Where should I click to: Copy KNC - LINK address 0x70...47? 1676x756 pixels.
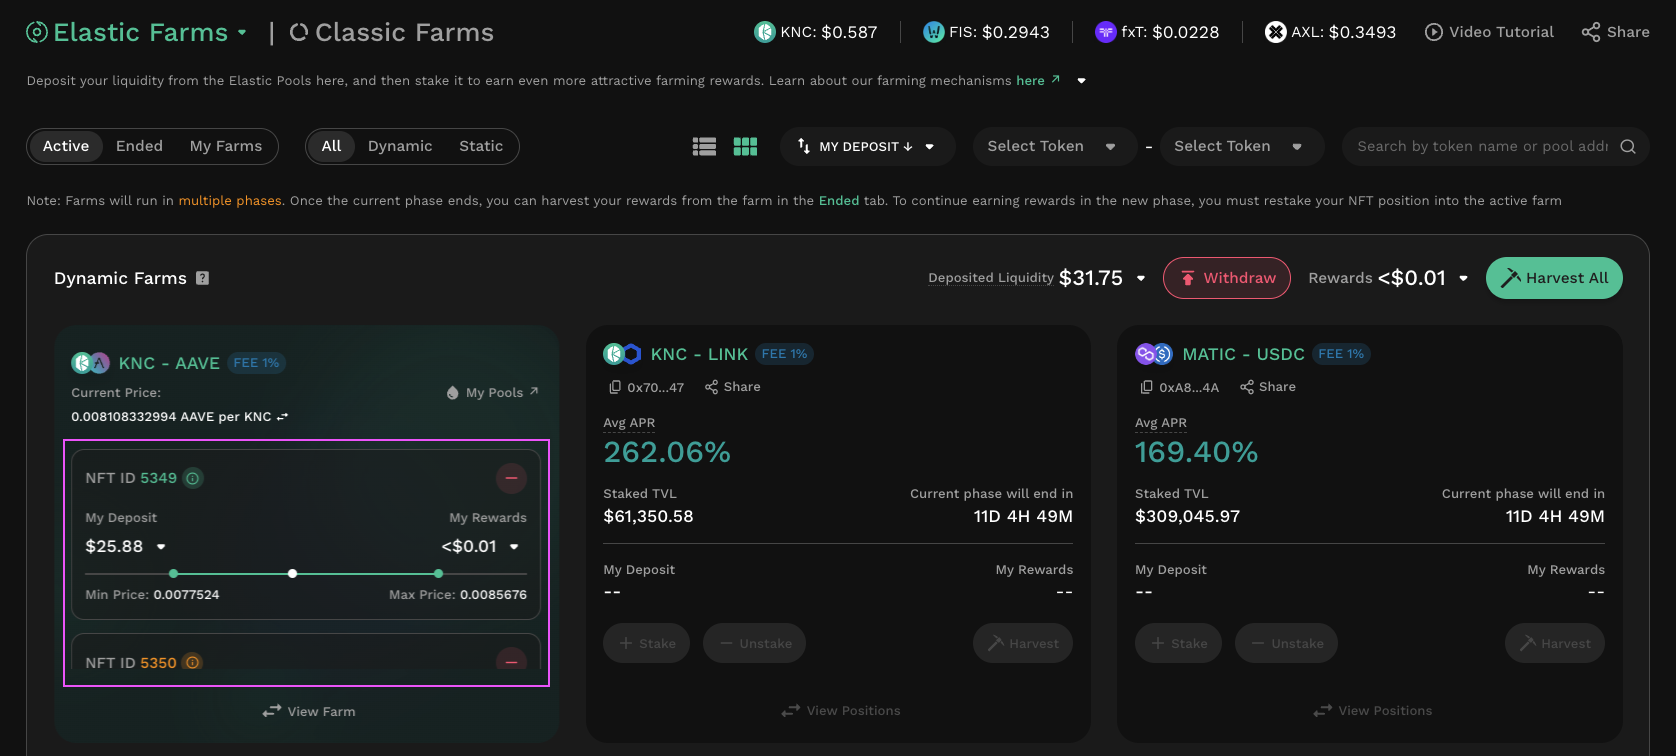coord(615,387)
